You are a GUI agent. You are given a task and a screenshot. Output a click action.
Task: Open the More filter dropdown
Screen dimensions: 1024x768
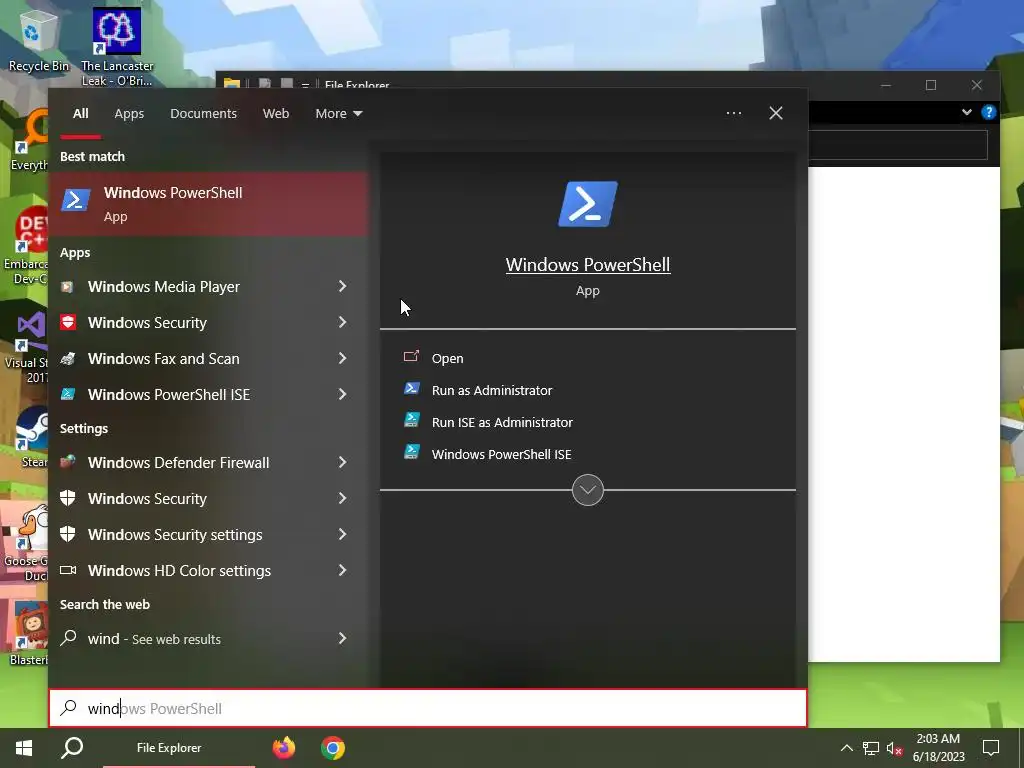tap(338, 114)
